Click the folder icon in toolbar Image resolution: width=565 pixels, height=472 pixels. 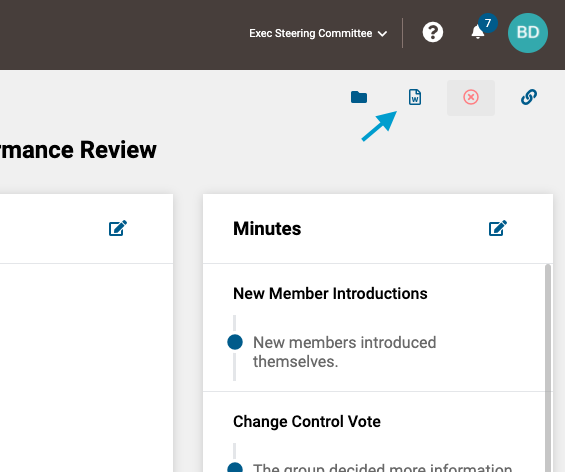pyautogui.click(x=359, y=97)
